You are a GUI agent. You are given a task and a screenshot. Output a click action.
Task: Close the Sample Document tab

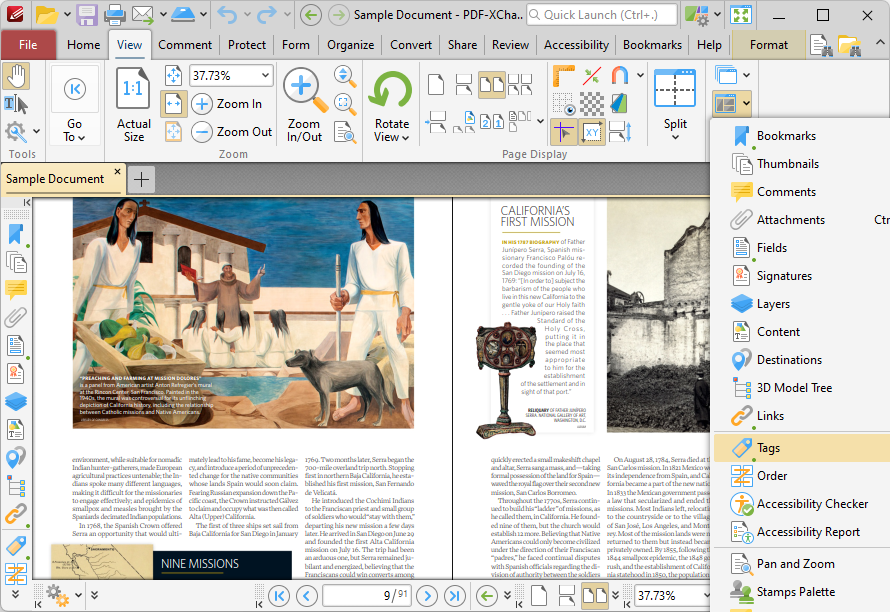(117, 171)
